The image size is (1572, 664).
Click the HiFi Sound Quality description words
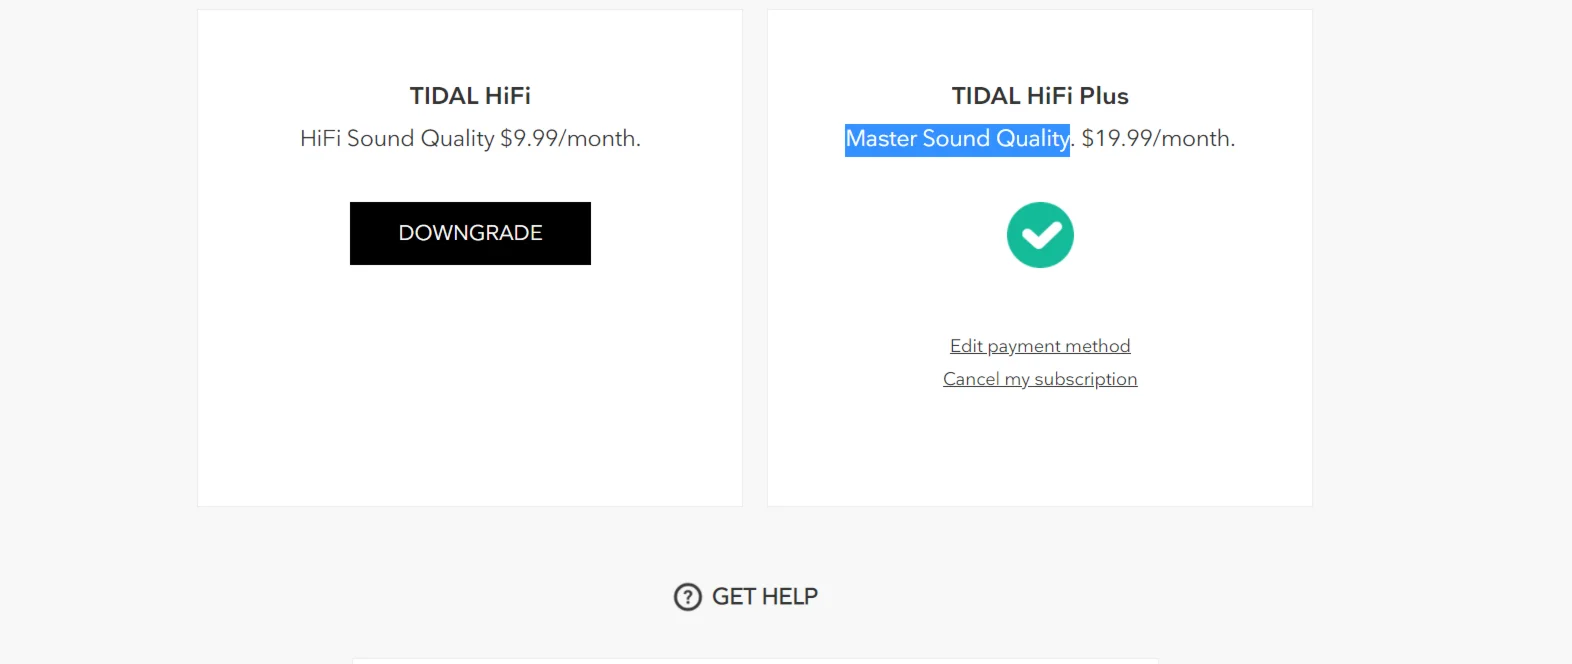click(x=397, y=139)
